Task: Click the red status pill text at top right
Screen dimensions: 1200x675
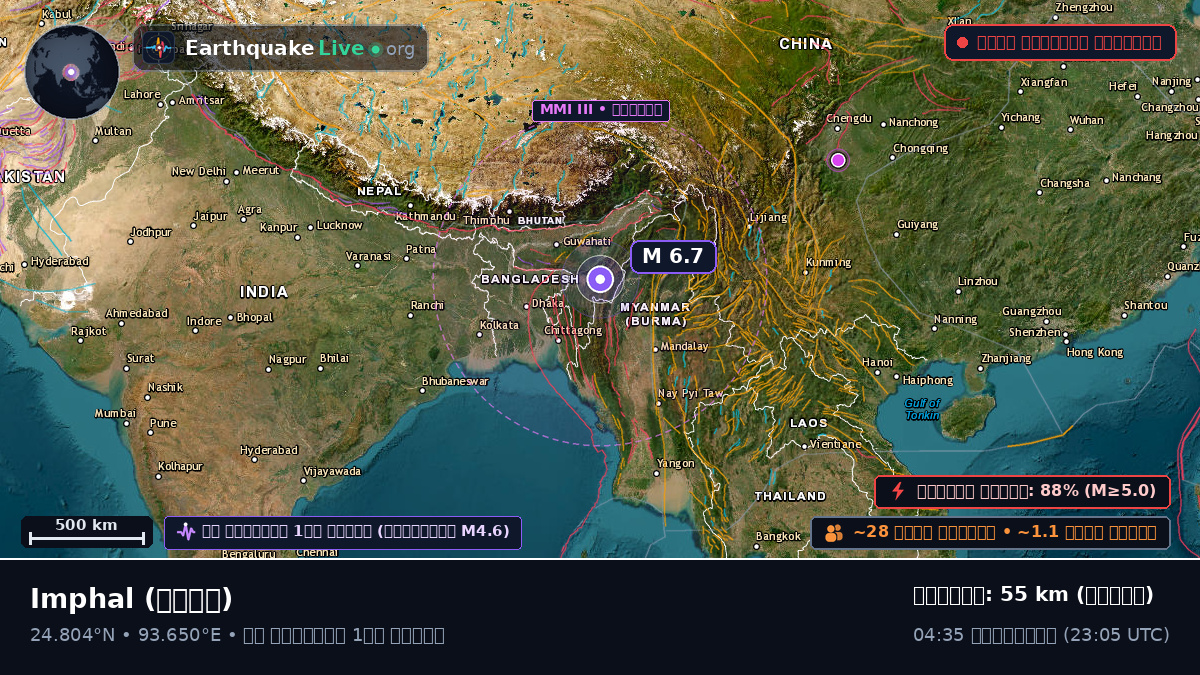Action: [x=1069, y=42]
